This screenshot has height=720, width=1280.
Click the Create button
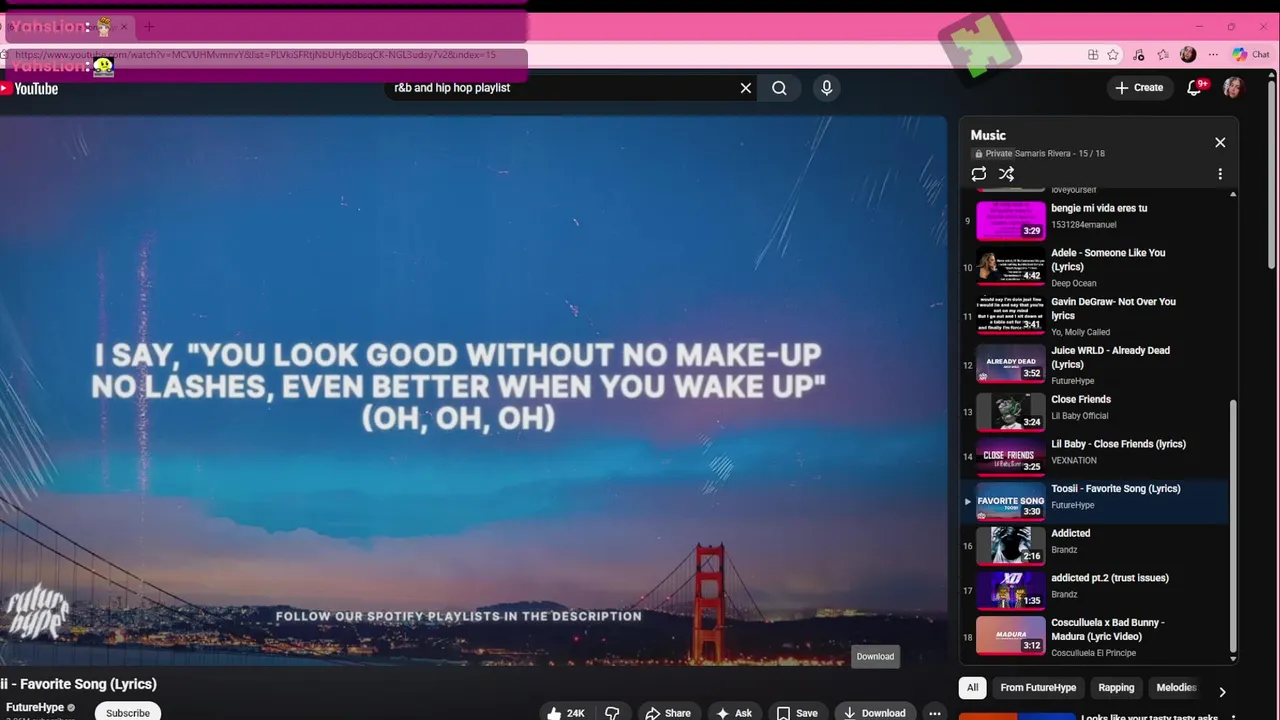click(x=1139, y=88)
